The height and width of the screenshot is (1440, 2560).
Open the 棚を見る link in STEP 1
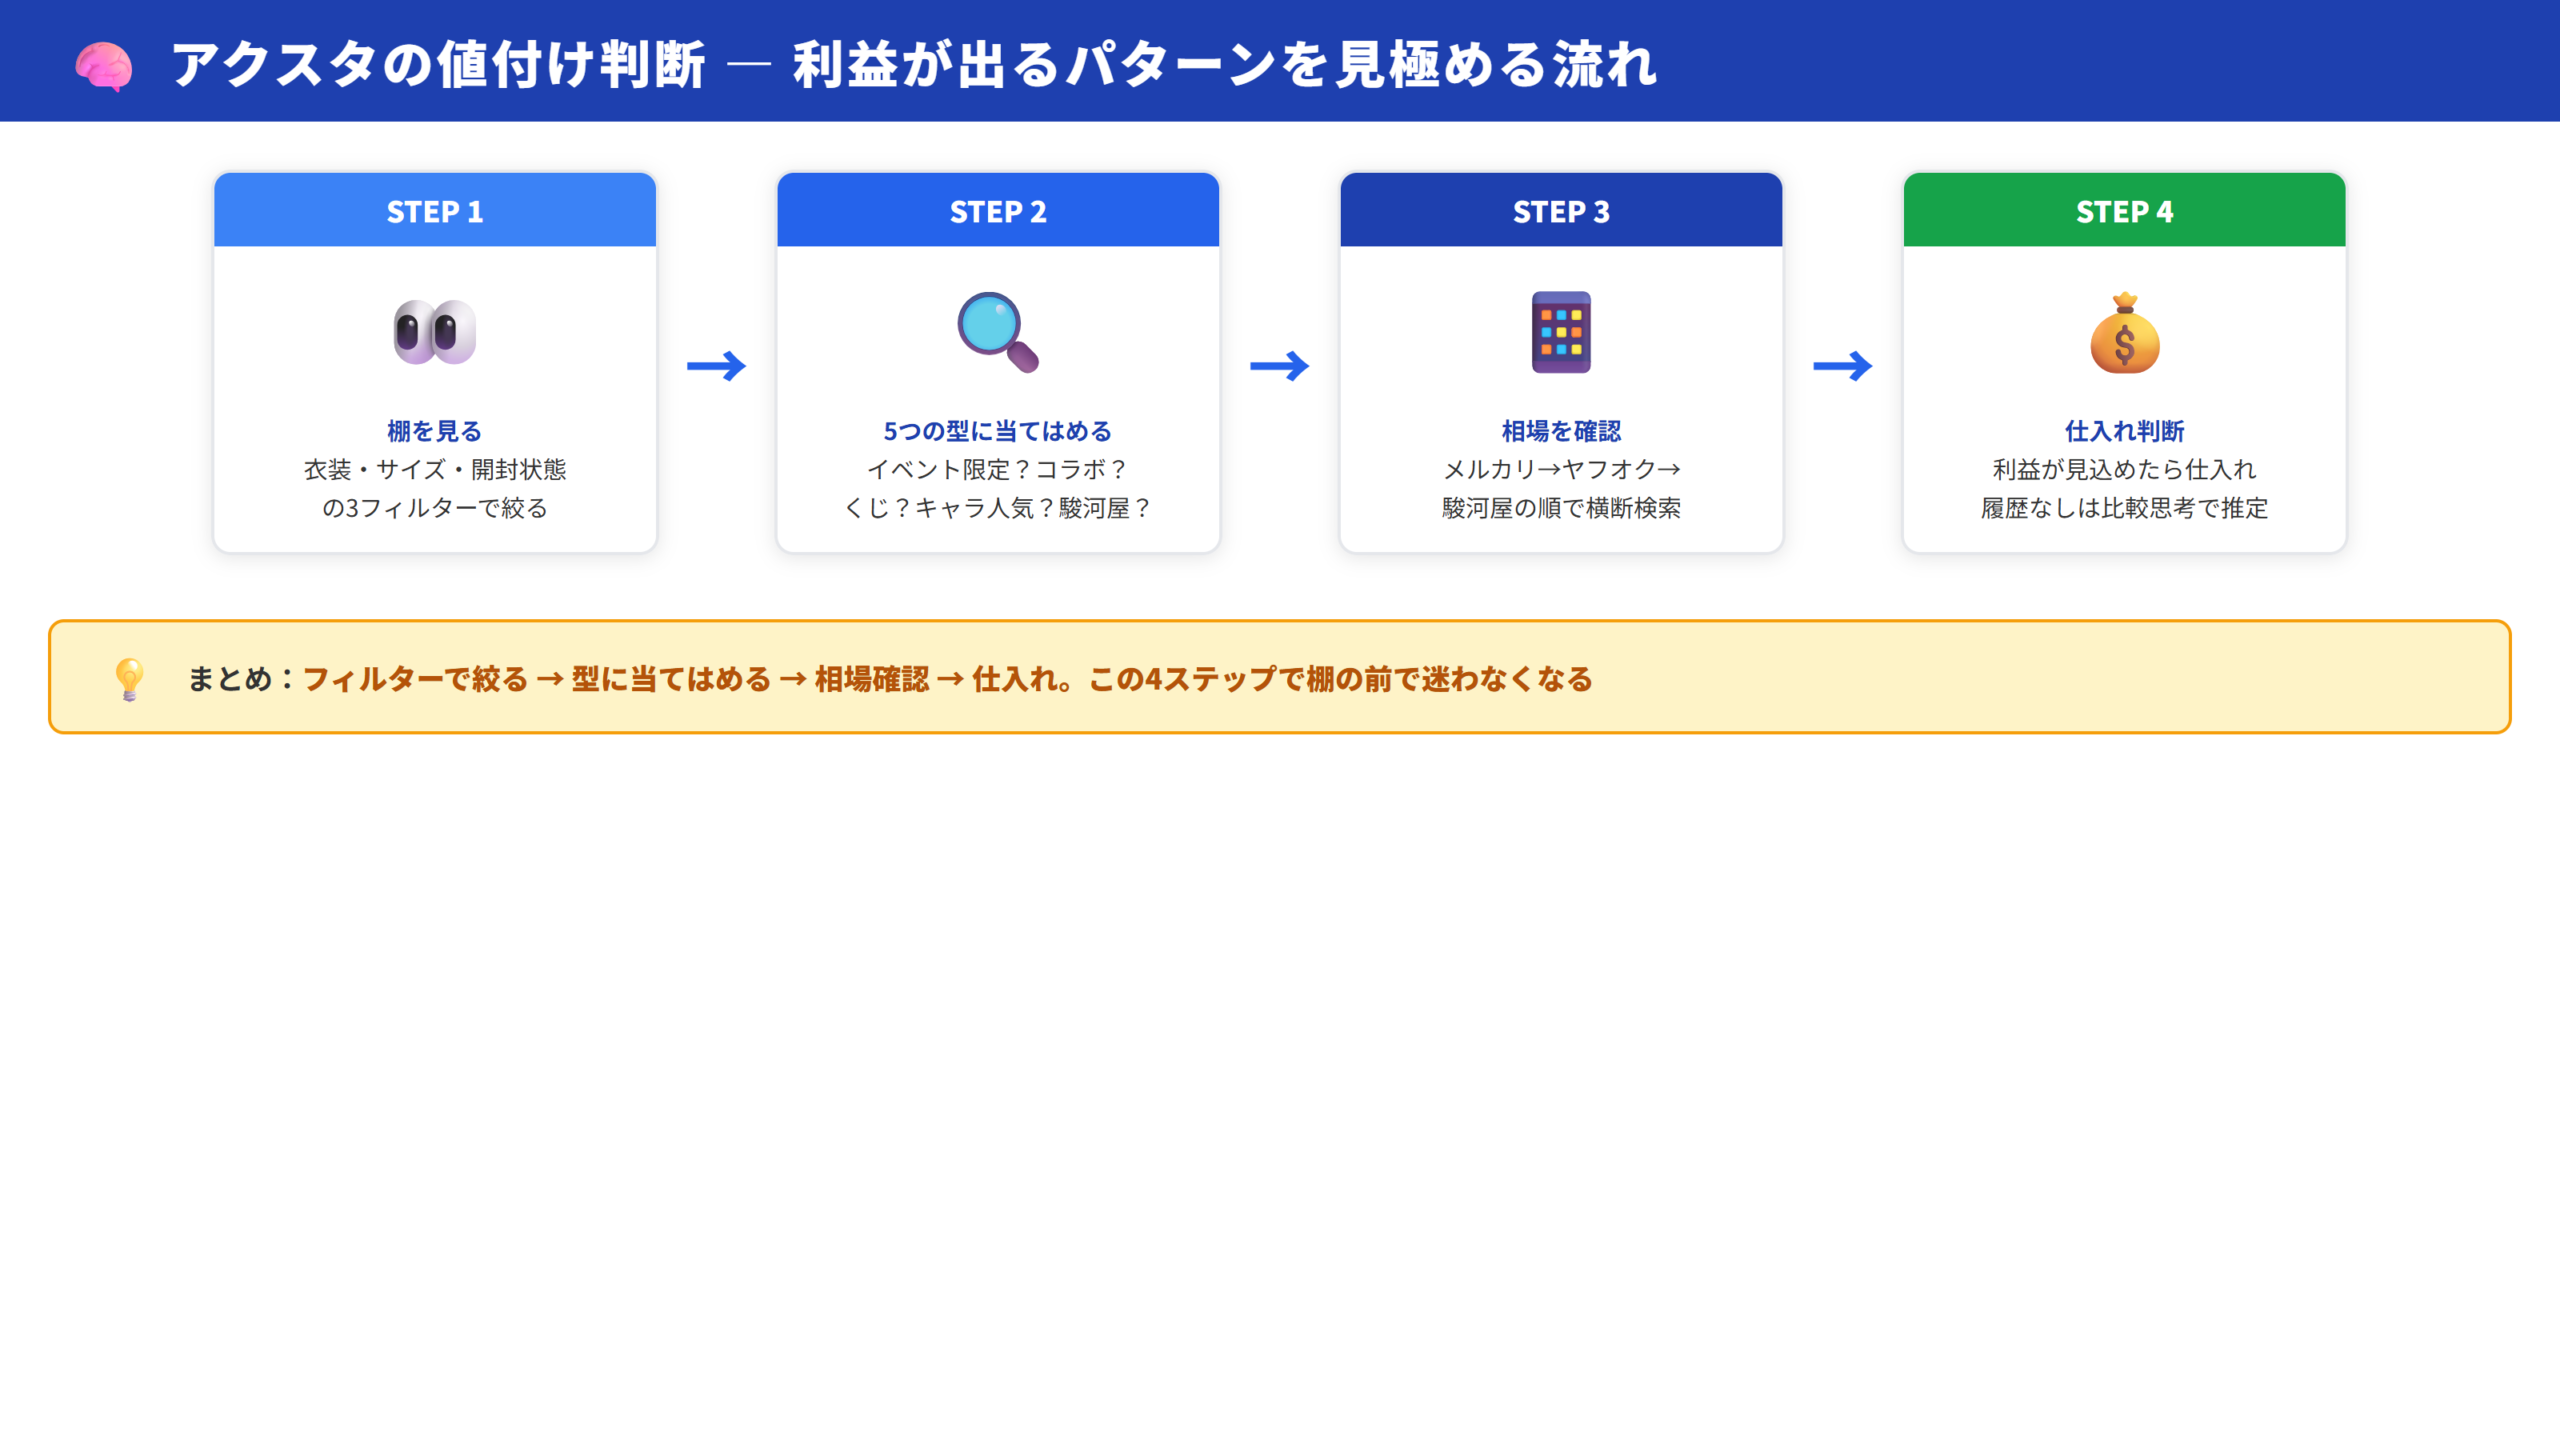(x=434, y=431)
